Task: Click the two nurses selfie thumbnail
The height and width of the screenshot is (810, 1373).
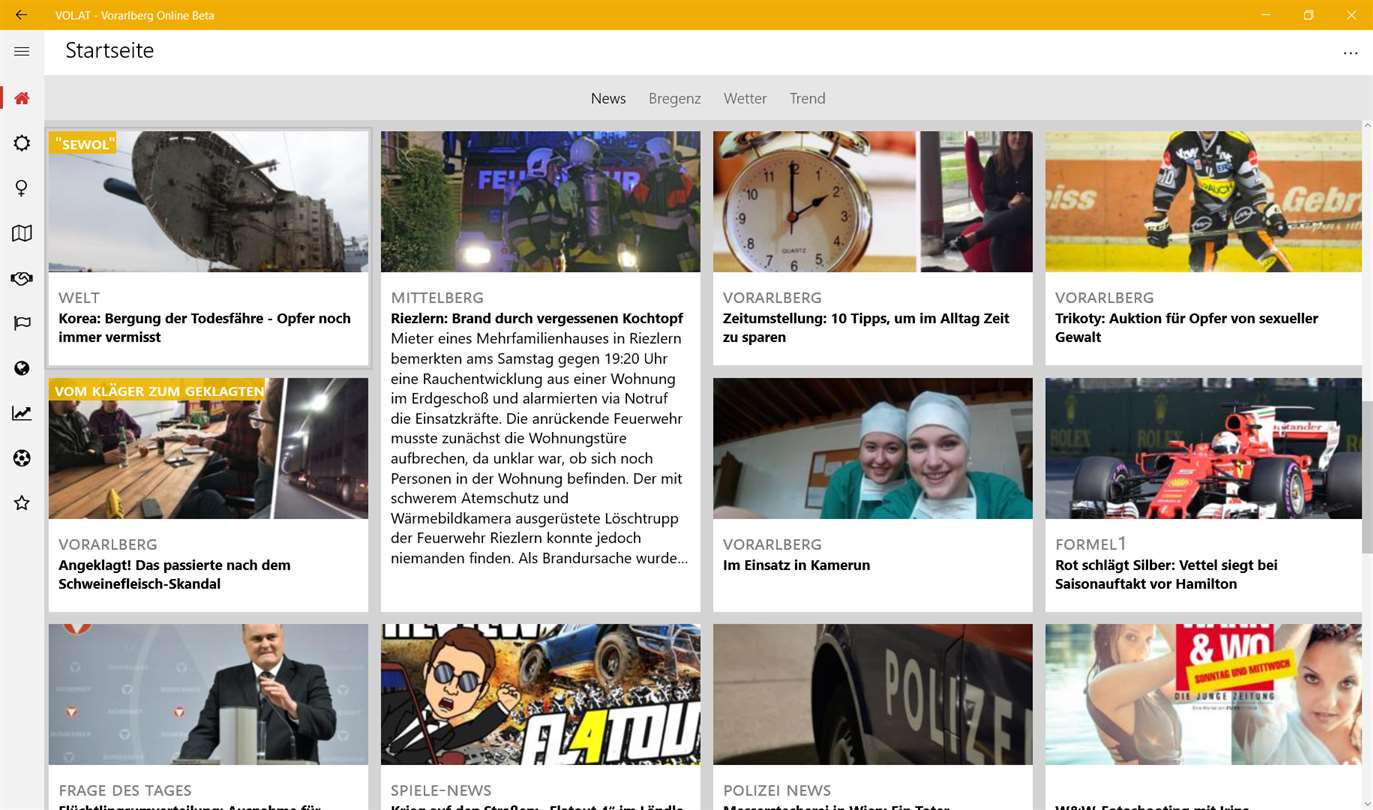Action: (x=873, y=448)
